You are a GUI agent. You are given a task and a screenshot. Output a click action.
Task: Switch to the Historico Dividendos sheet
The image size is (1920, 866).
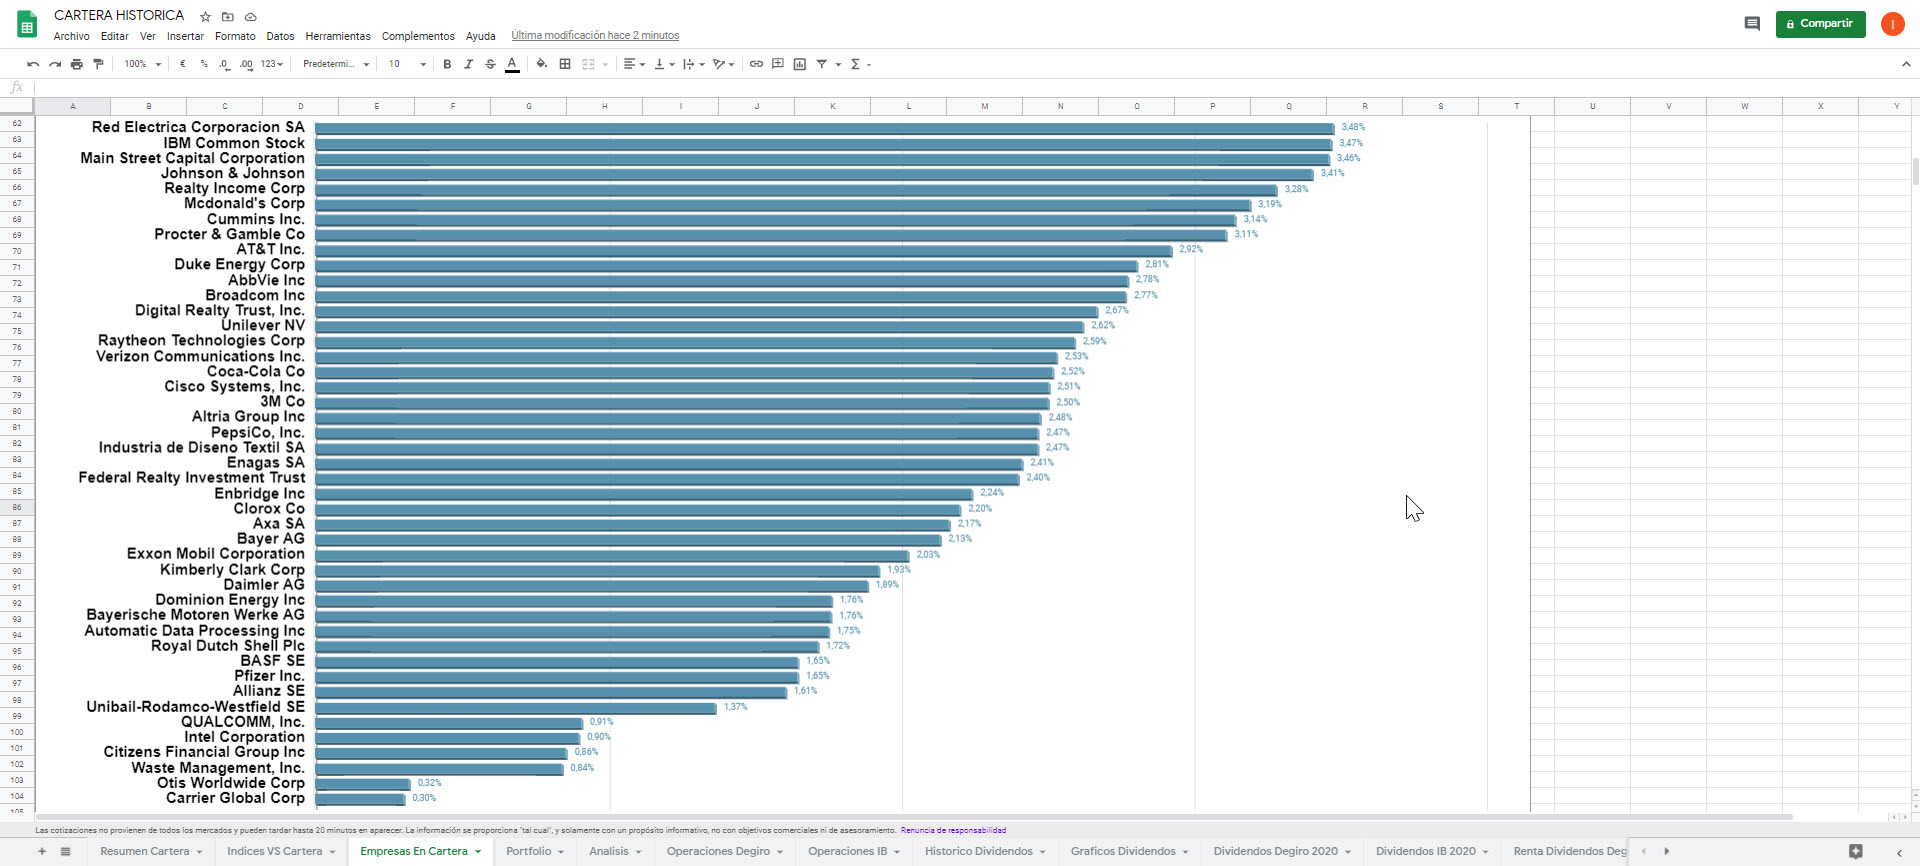coord(979,852)
